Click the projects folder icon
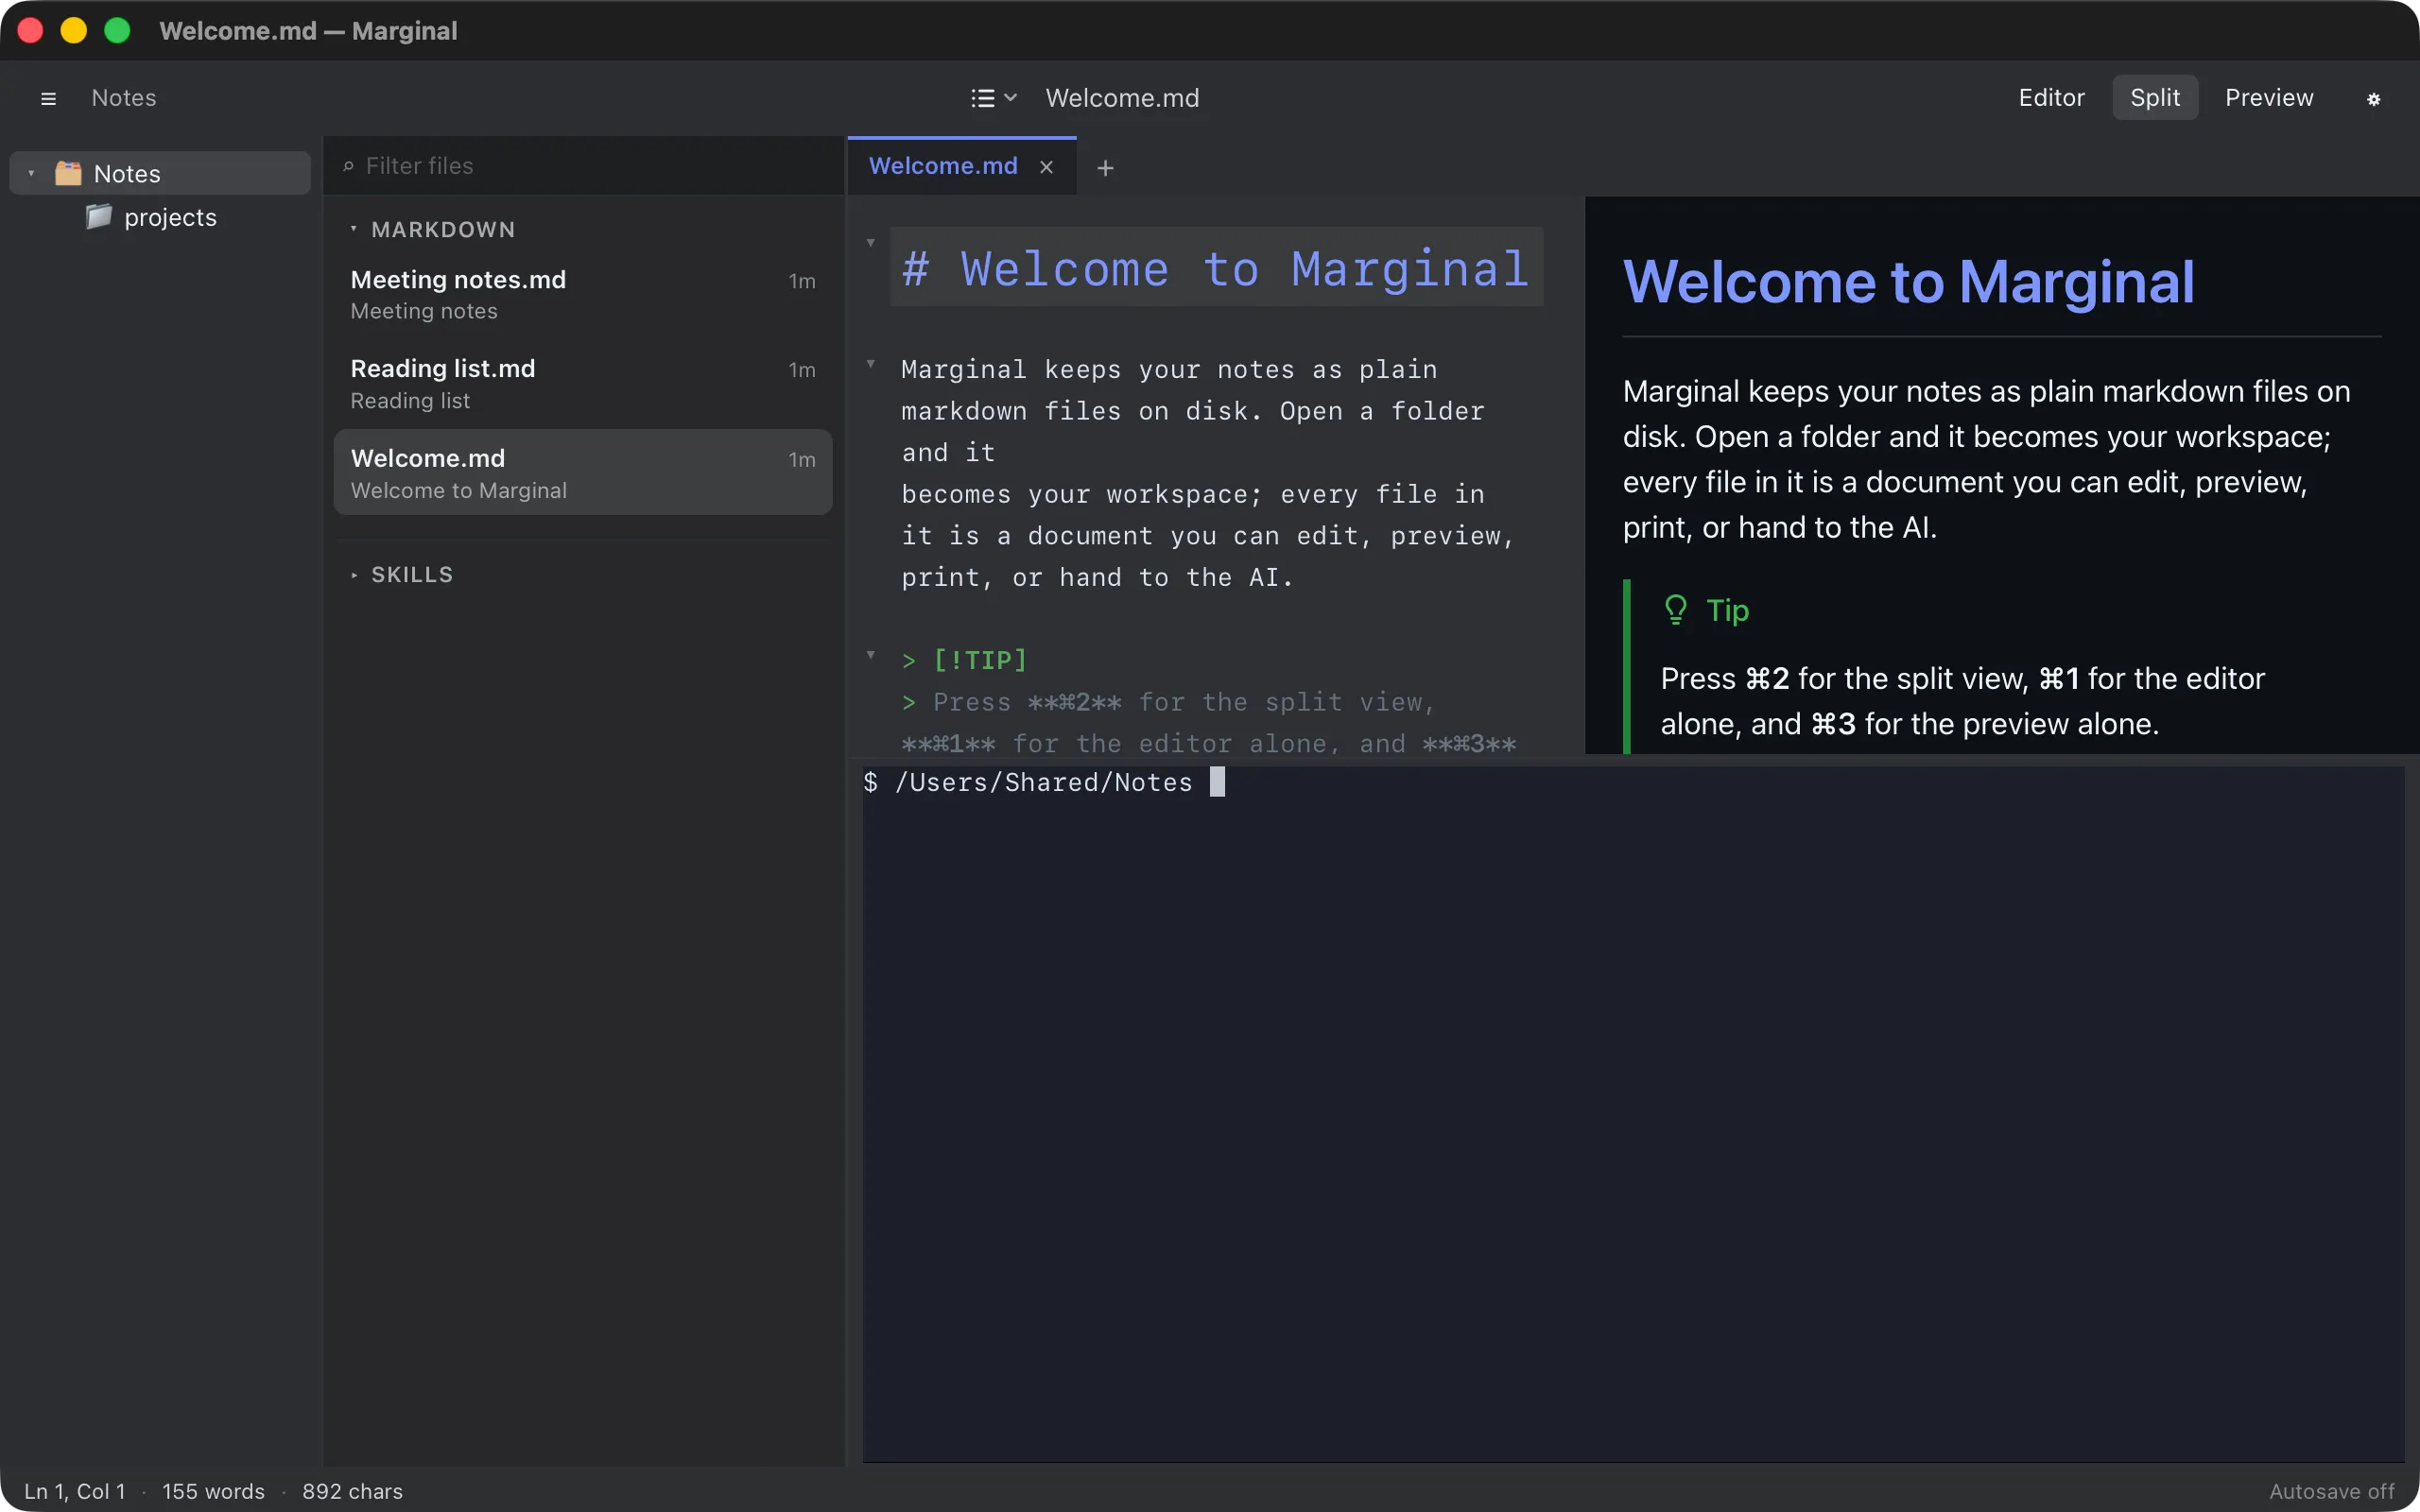Viewport: 2420px width, 1512px height. coord(98,217)
